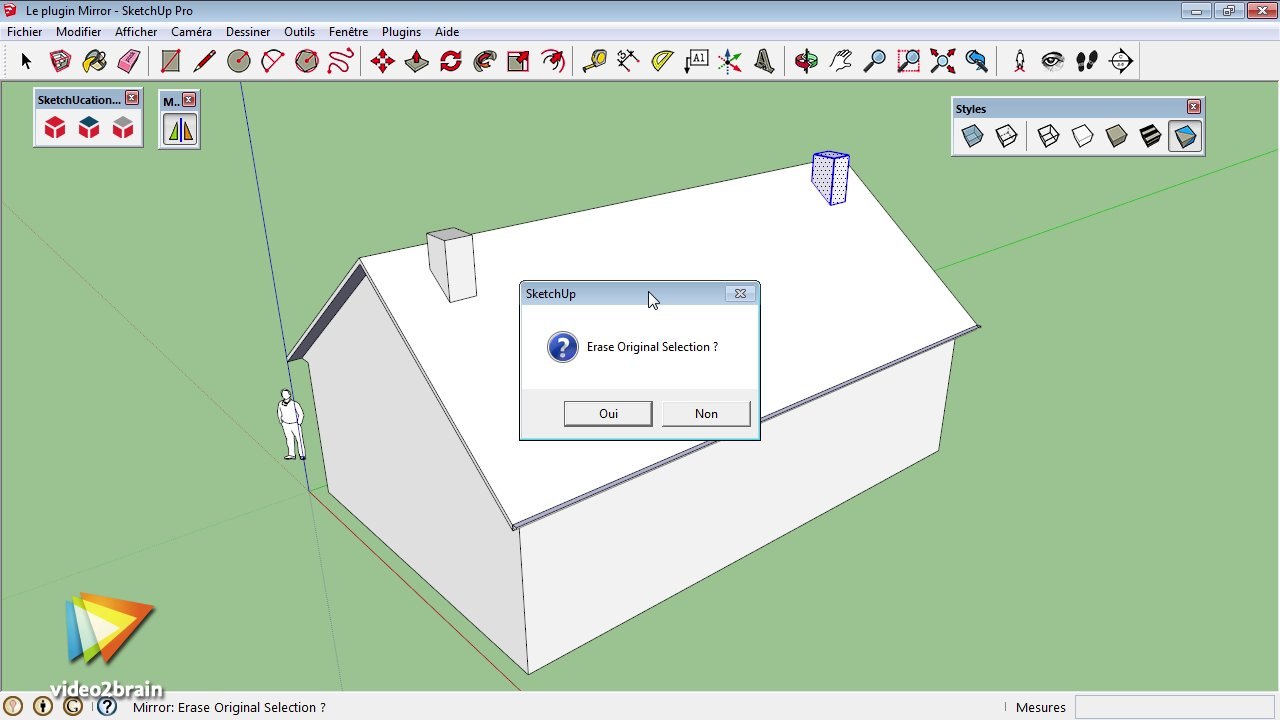This screenshot has height=720, width=1280.
Task: Select the Position Camera tool
Action: 1019,61
